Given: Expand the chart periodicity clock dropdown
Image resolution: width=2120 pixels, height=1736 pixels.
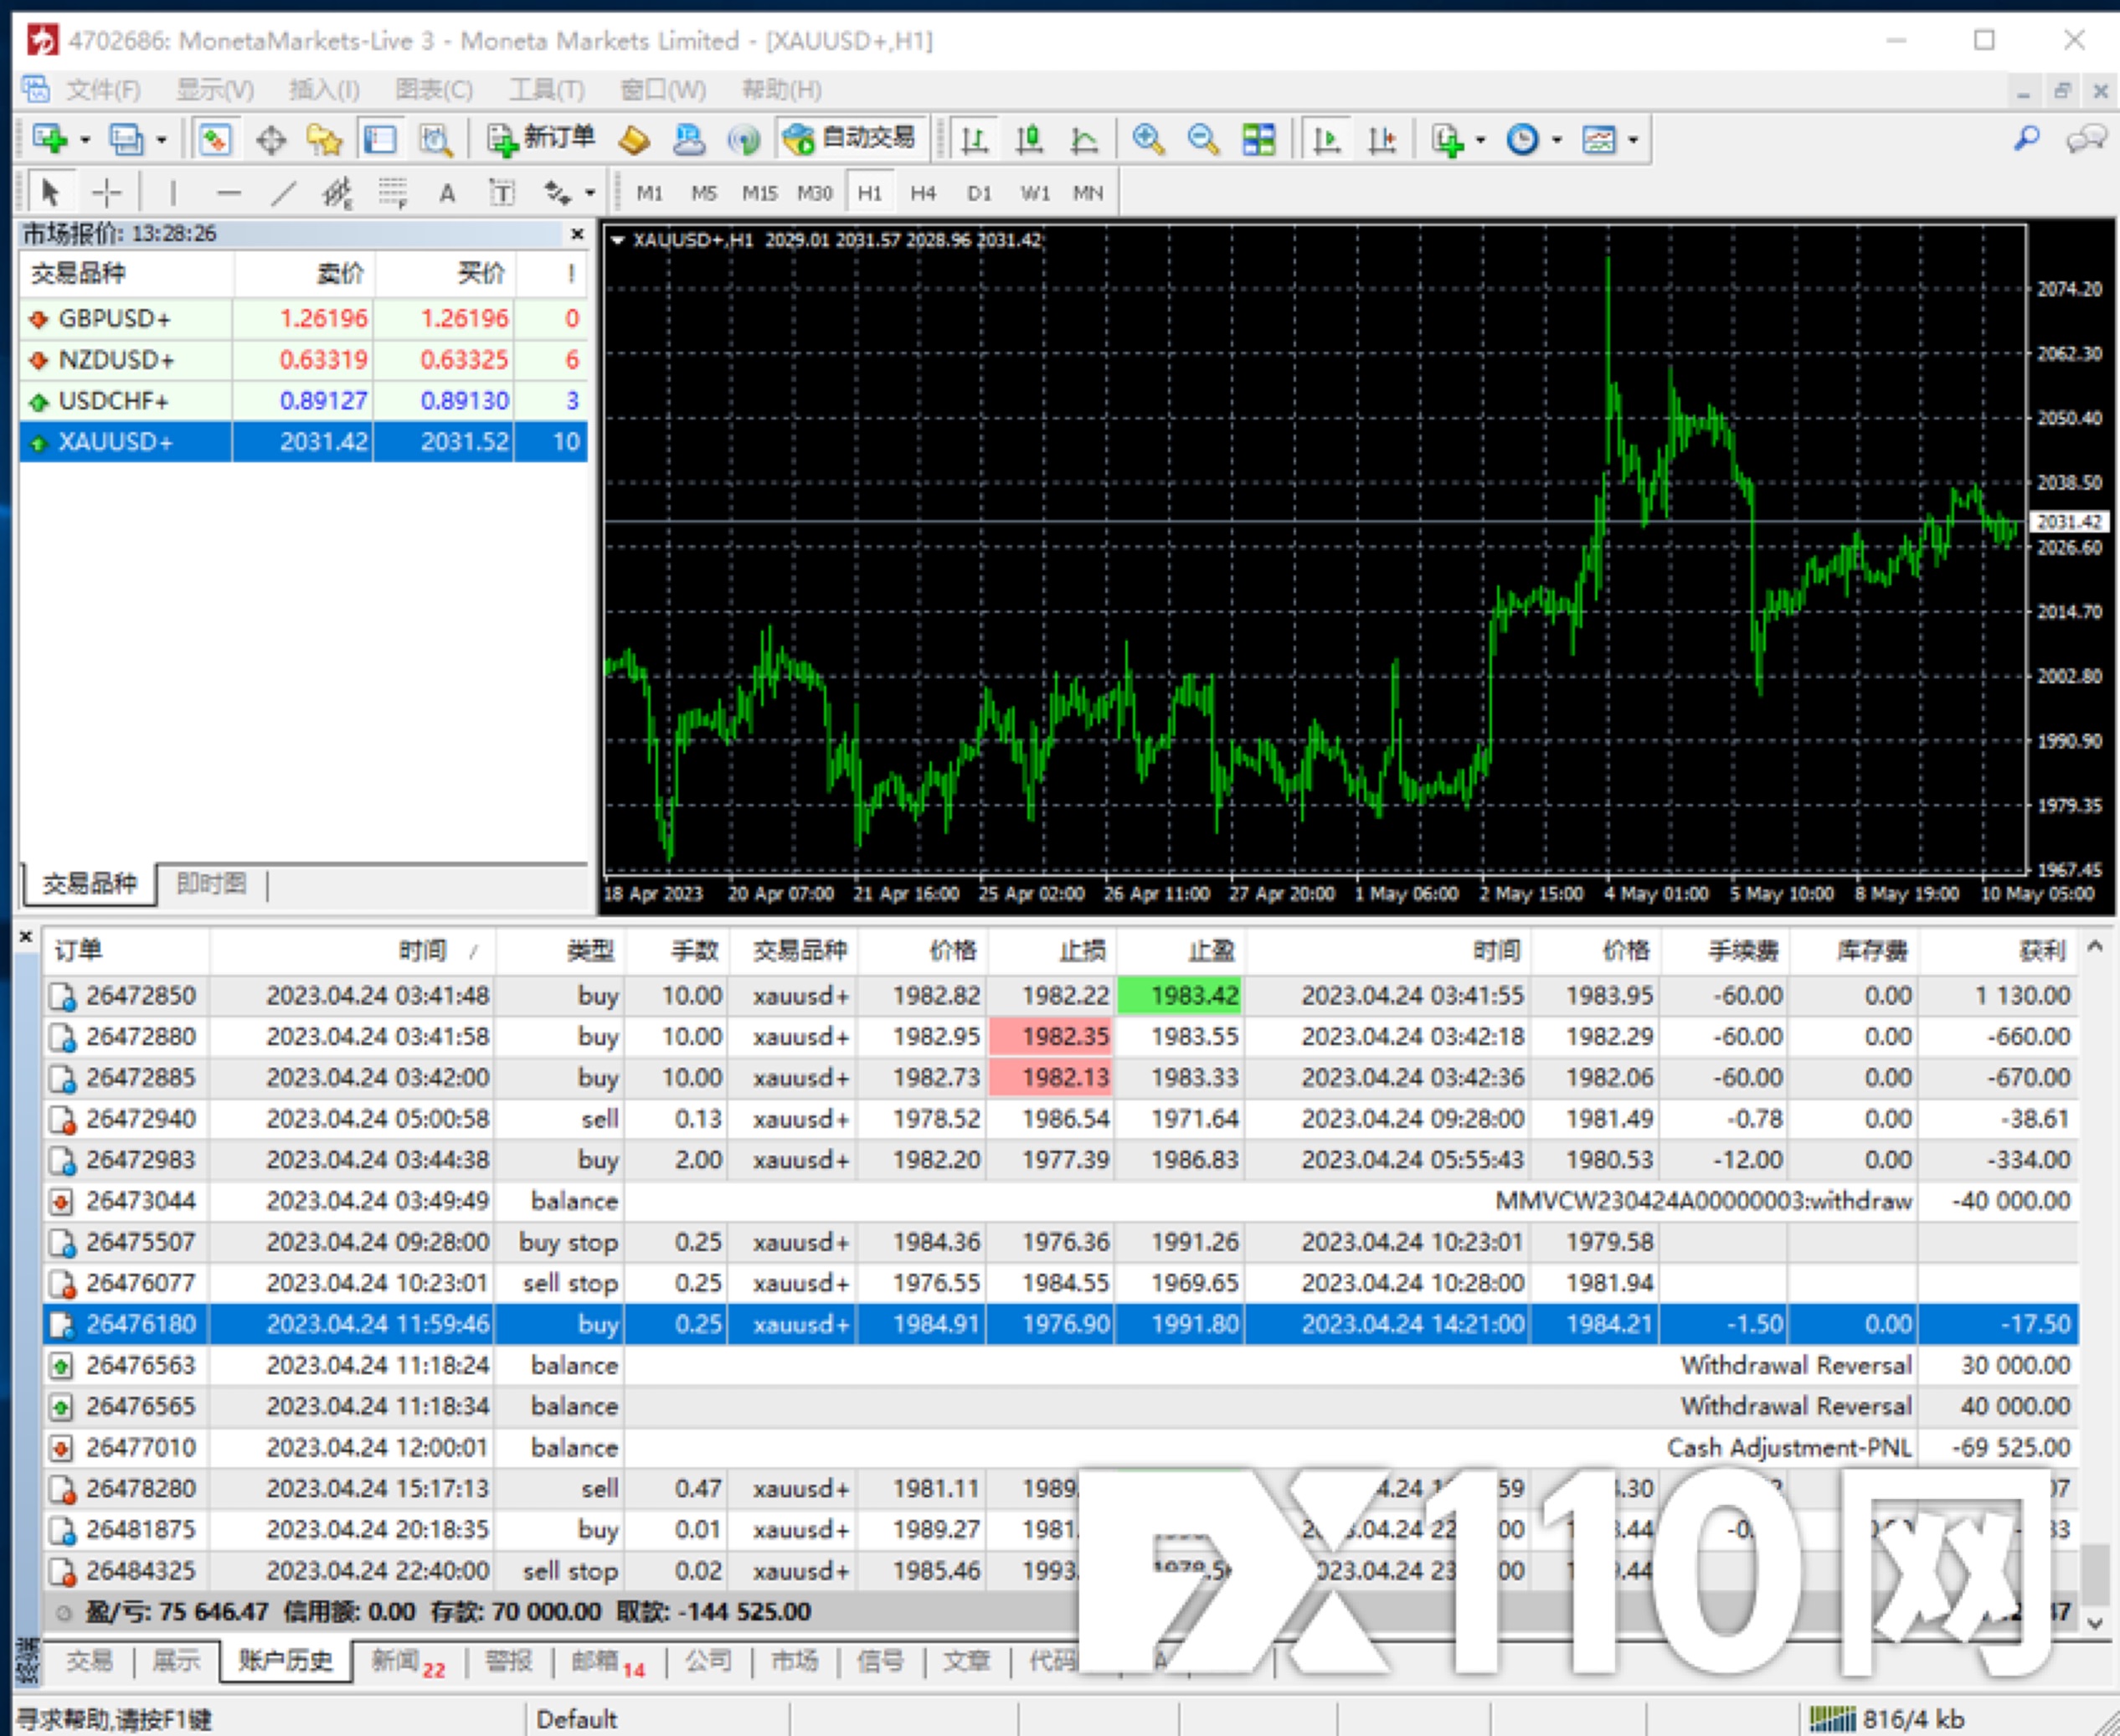Looking at the screenshot, I should pos(1556,140).
